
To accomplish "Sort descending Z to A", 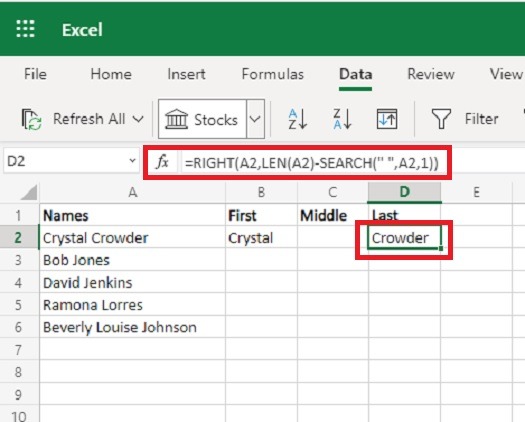I will pyautogui.click(x=342, y=119).
